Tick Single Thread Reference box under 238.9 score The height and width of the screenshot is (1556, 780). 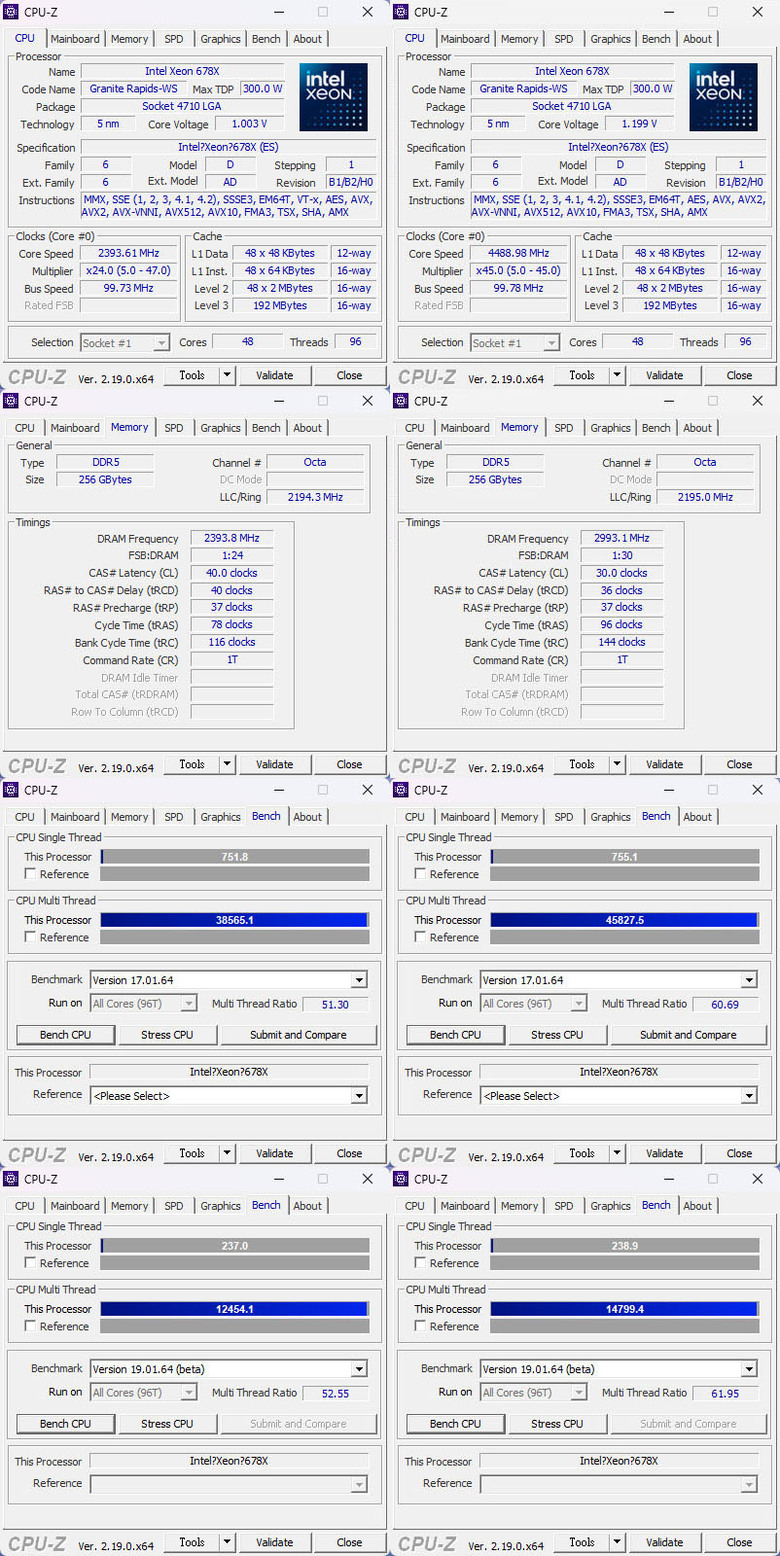420,1263
